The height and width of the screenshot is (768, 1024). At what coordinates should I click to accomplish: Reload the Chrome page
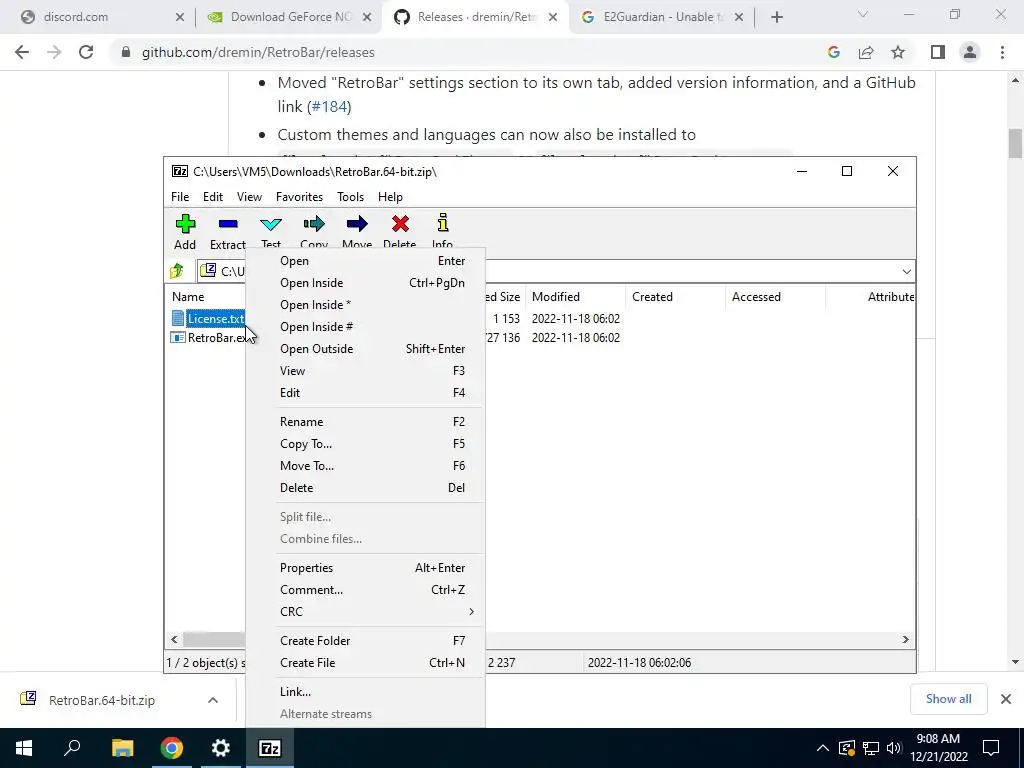coord(86,52)
